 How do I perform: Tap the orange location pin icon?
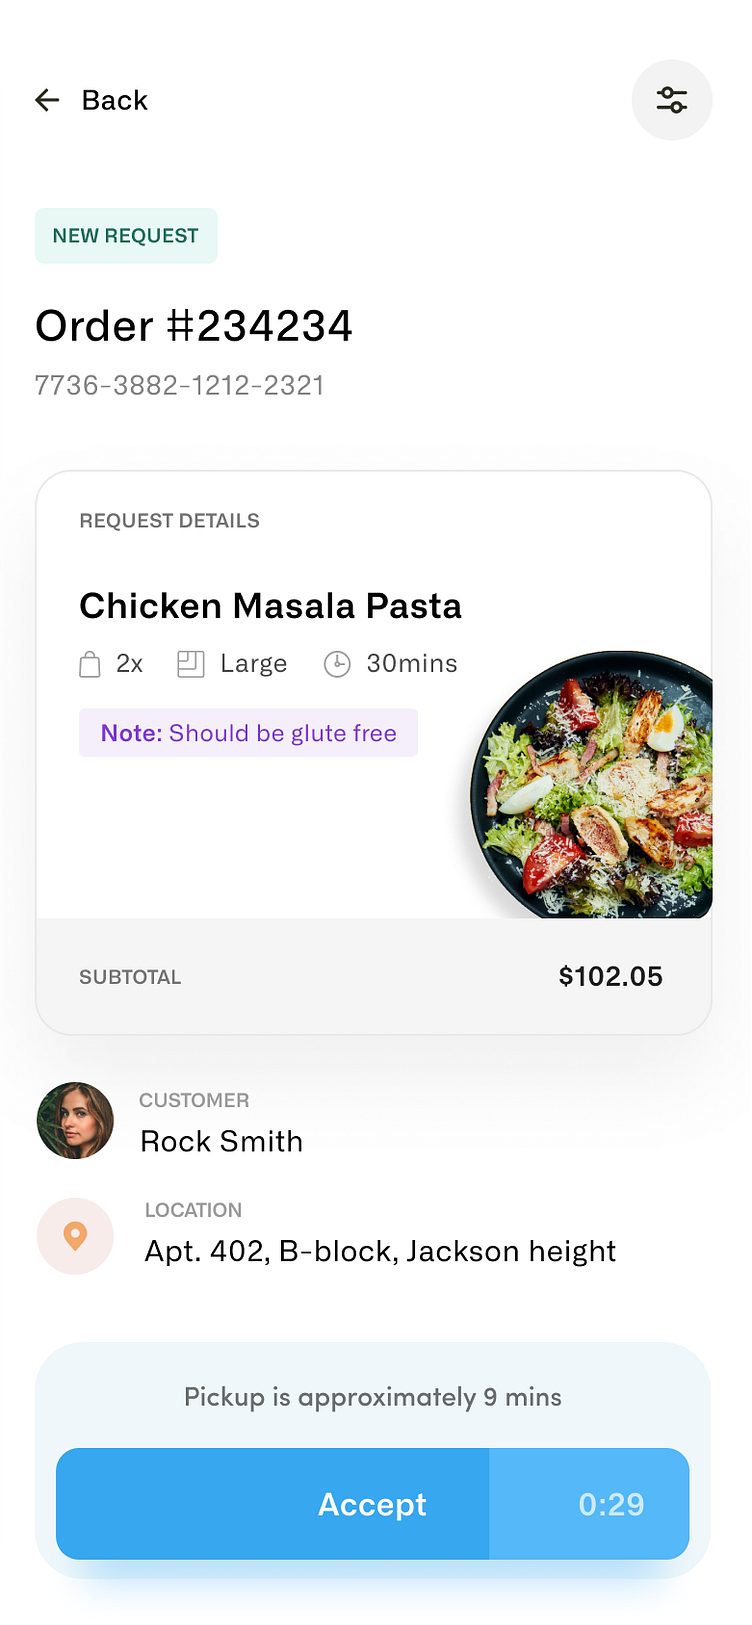[x=75, y=1236]
